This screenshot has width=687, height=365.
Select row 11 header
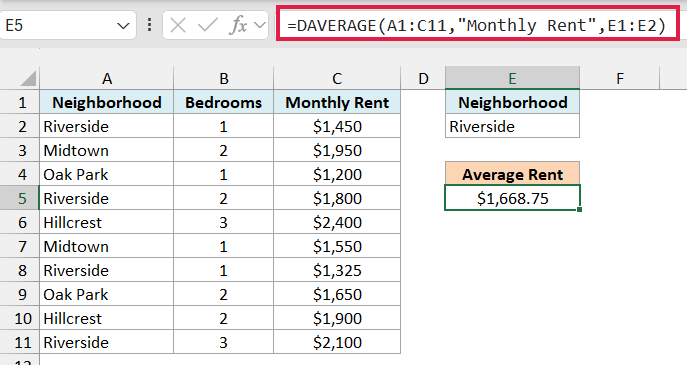pyautogui.click(x=20, y=342)
